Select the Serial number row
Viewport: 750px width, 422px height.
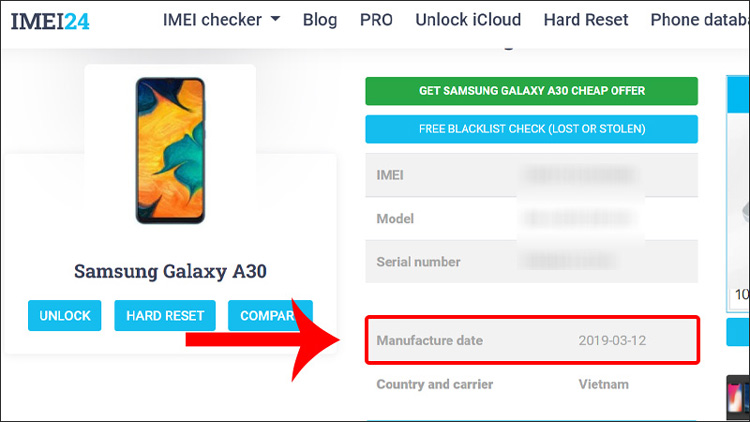coord(531,262)
